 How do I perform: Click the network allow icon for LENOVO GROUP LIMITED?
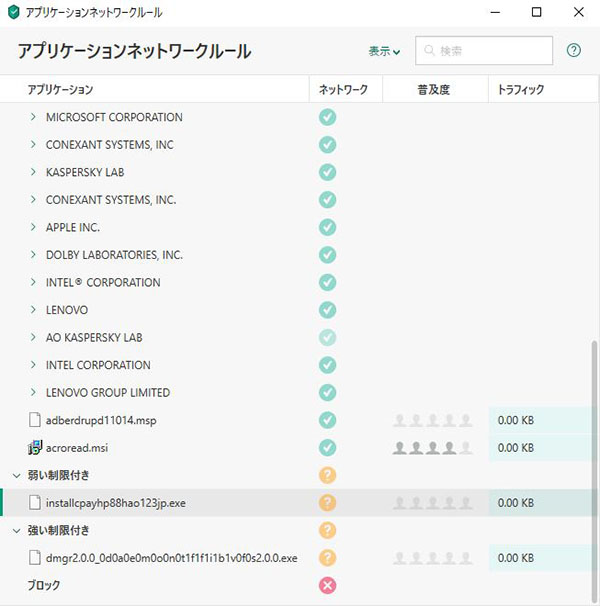point(327,393)
